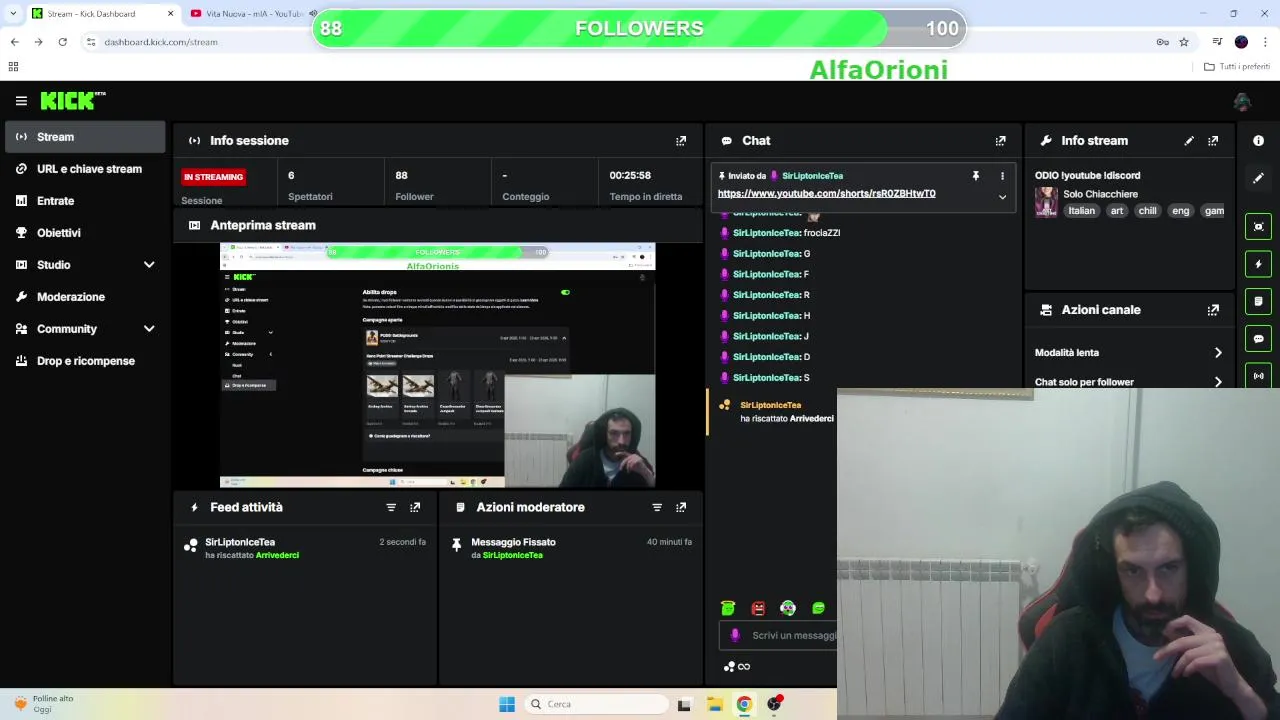Unpin the pinned chat message
Image resolution: width=1280 pixels, height=720 pixels.
coord(976,176)
